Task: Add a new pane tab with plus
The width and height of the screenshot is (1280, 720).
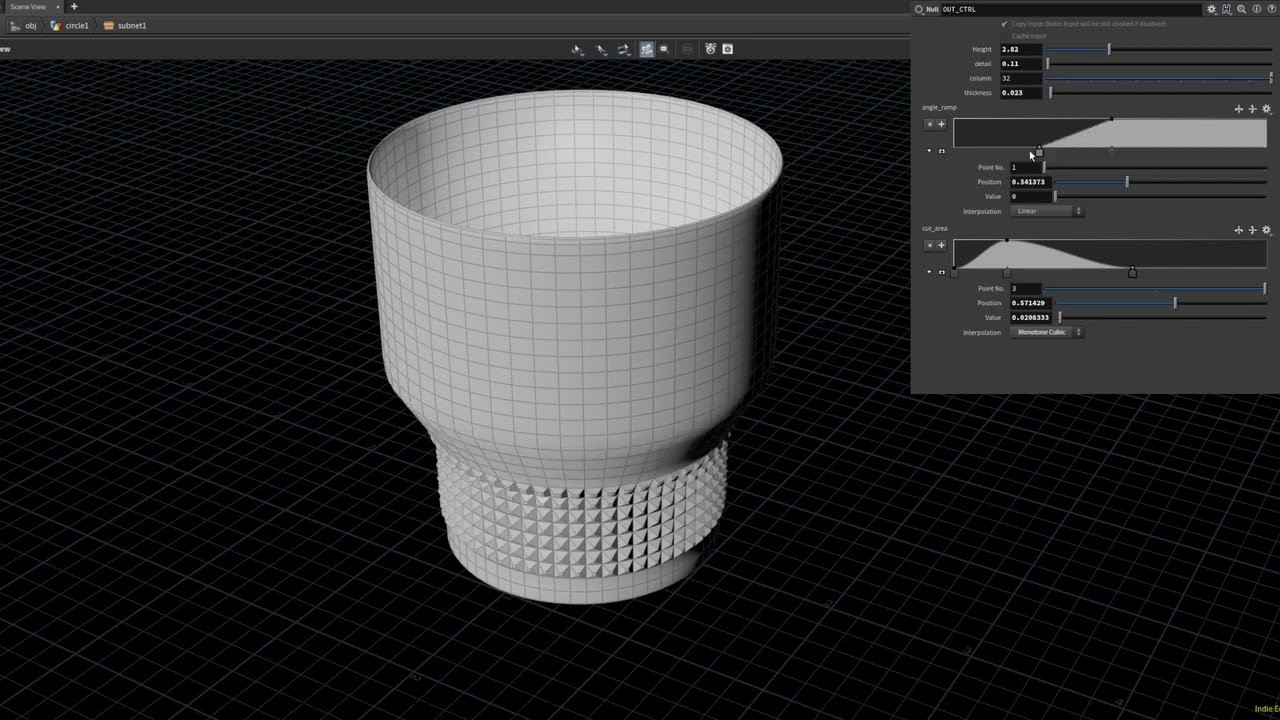Action: tap(74, 7)
